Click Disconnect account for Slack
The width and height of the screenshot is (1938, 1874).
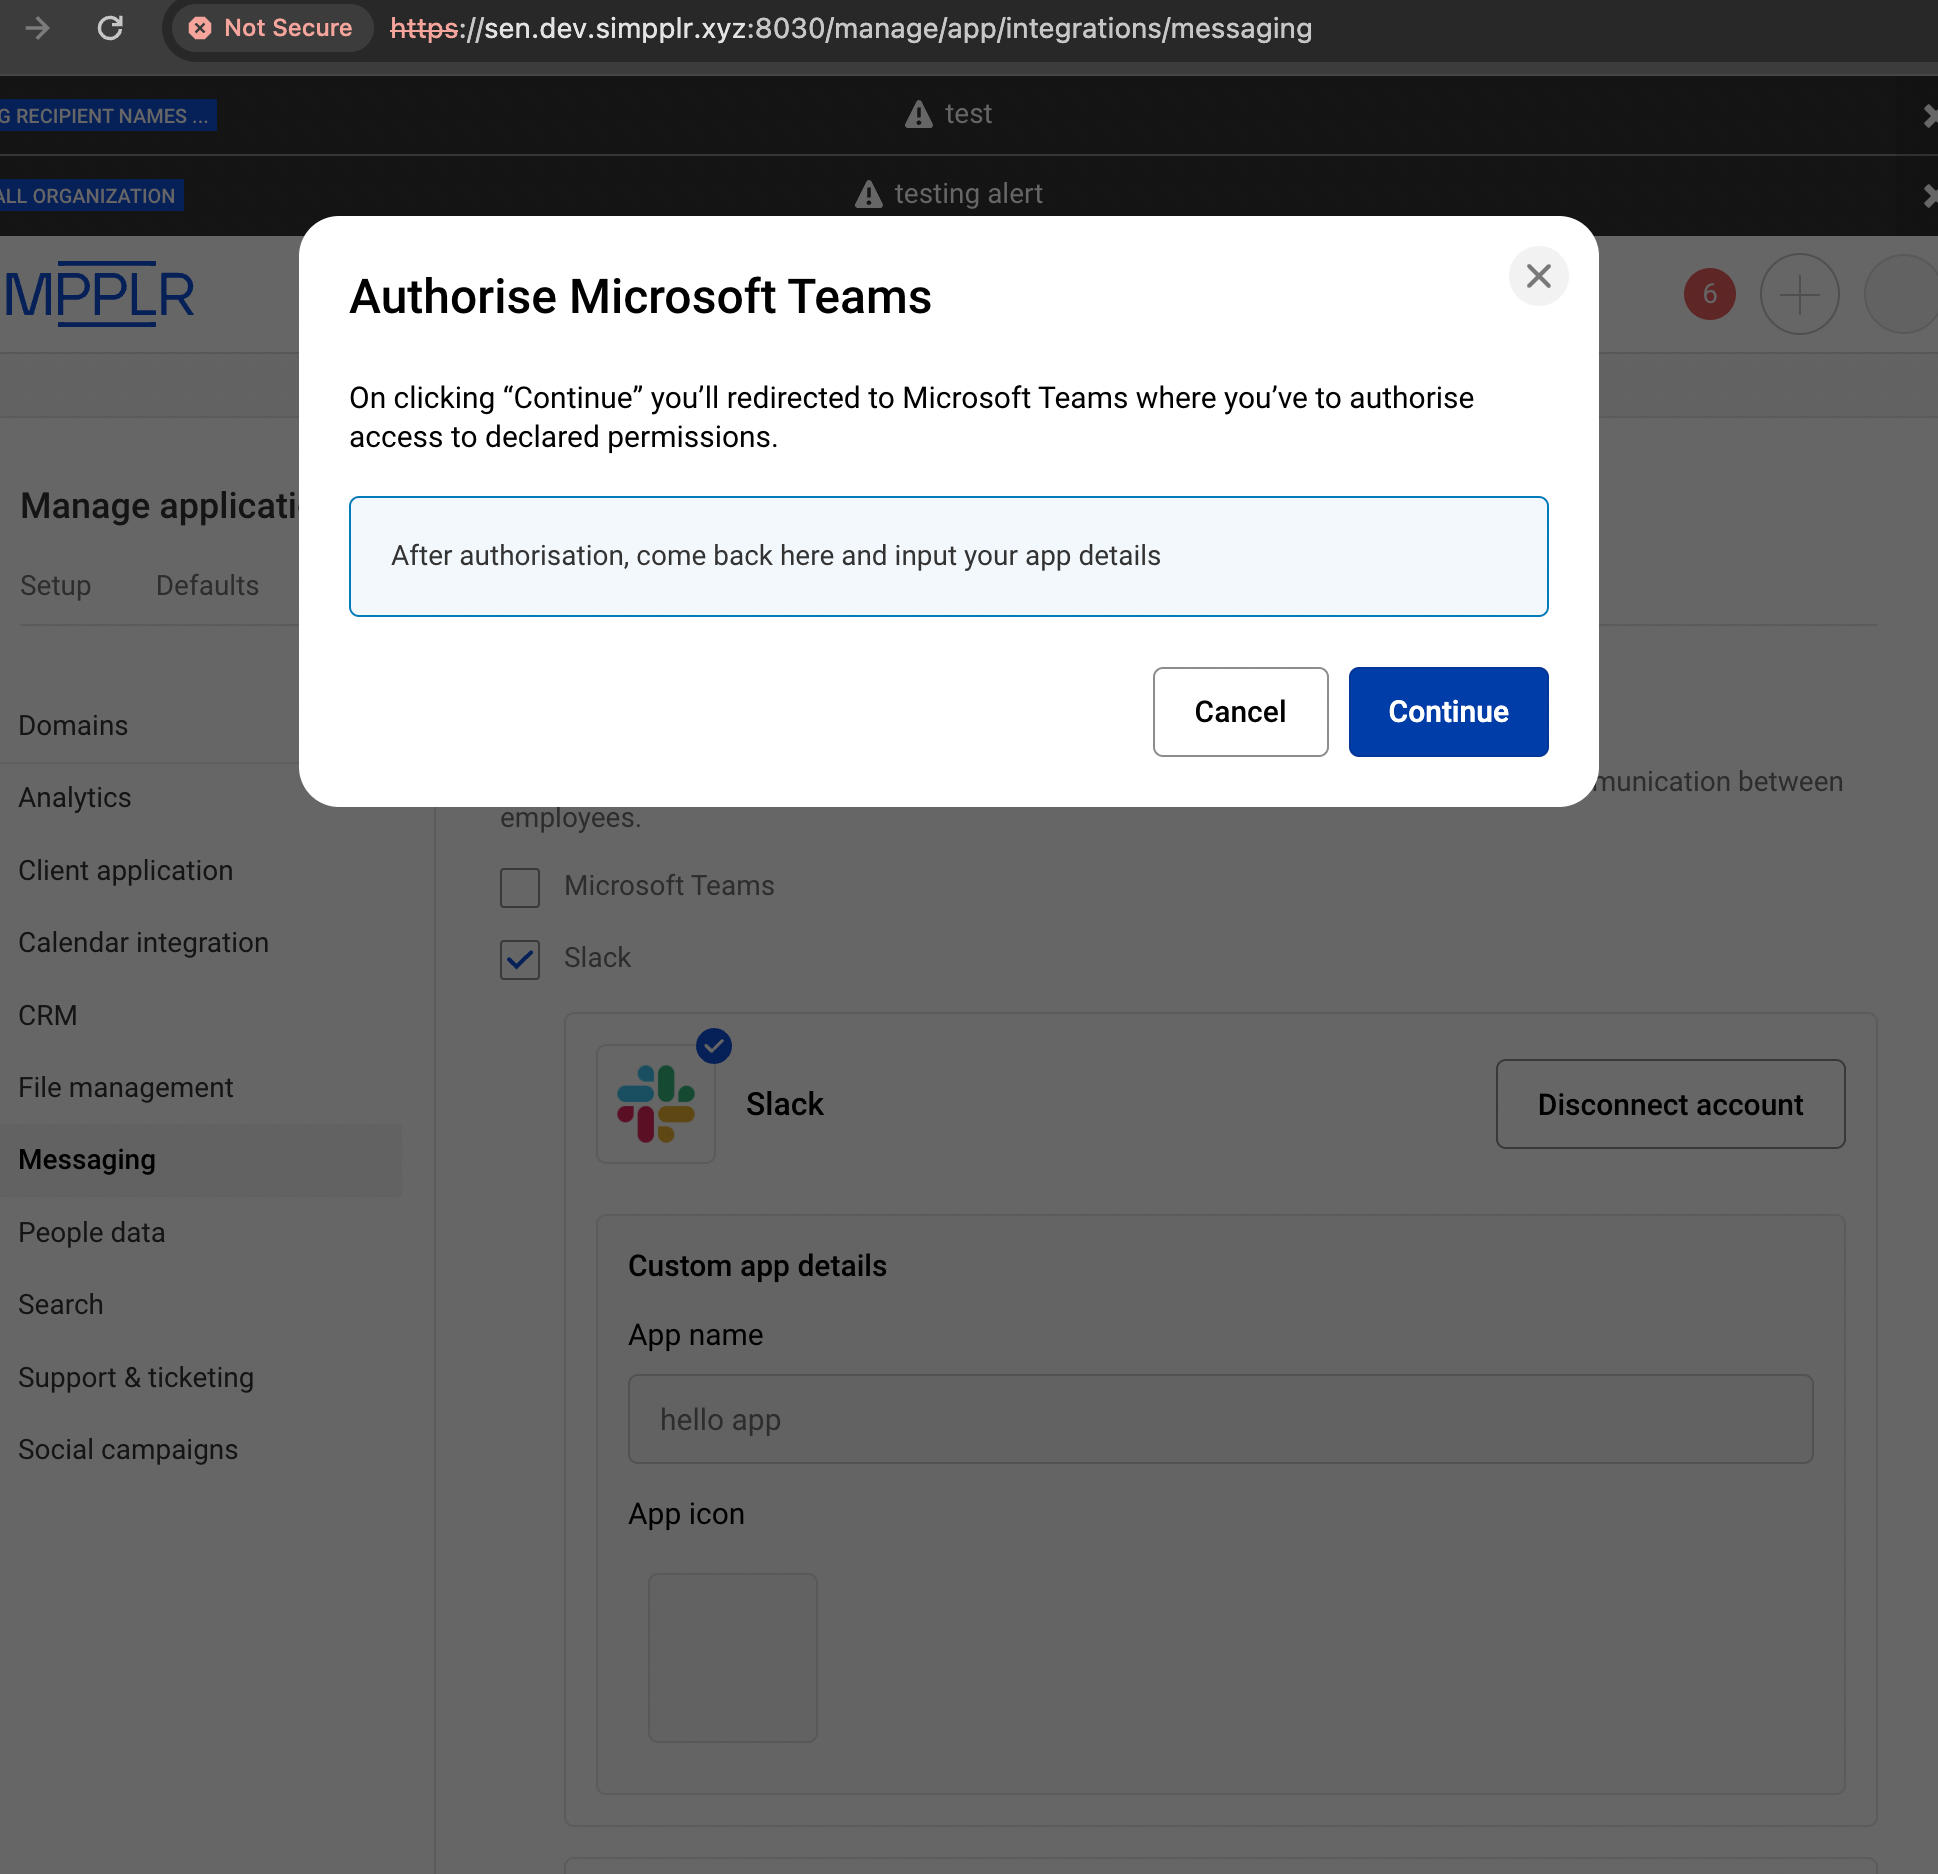pos(1669,1104)
